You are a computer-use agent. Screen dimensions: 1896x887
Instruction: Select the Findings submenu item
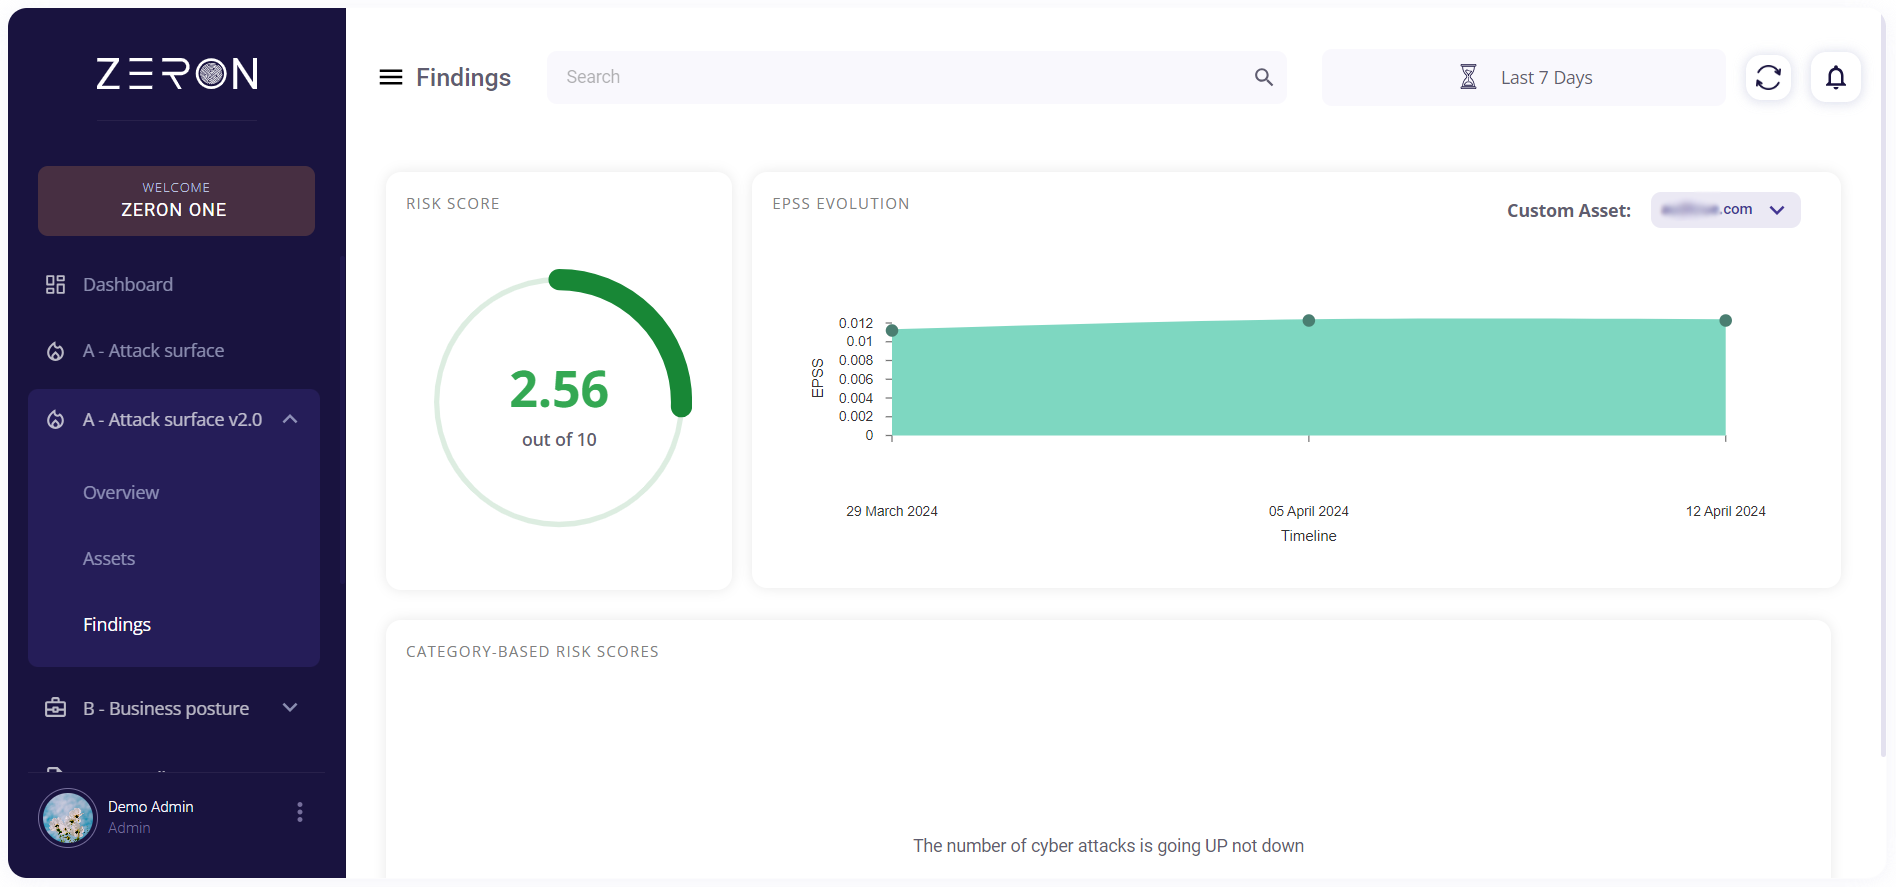click(x=117, y=625)
